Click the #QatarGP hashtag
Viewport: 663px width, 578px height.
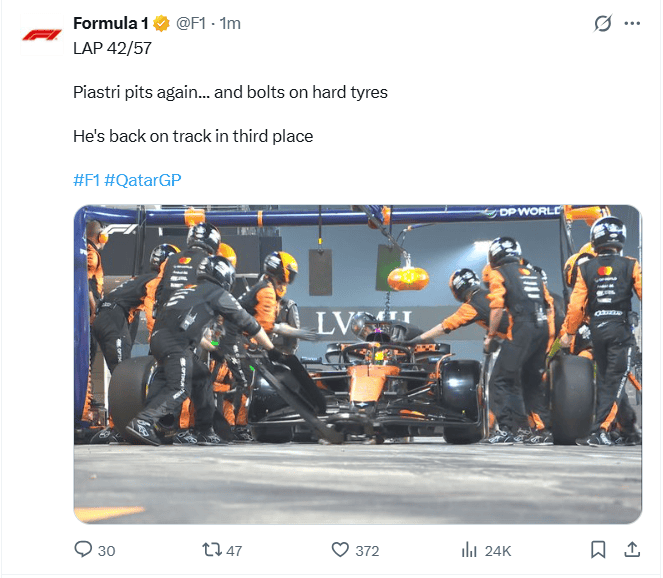[x=142, y=180]
